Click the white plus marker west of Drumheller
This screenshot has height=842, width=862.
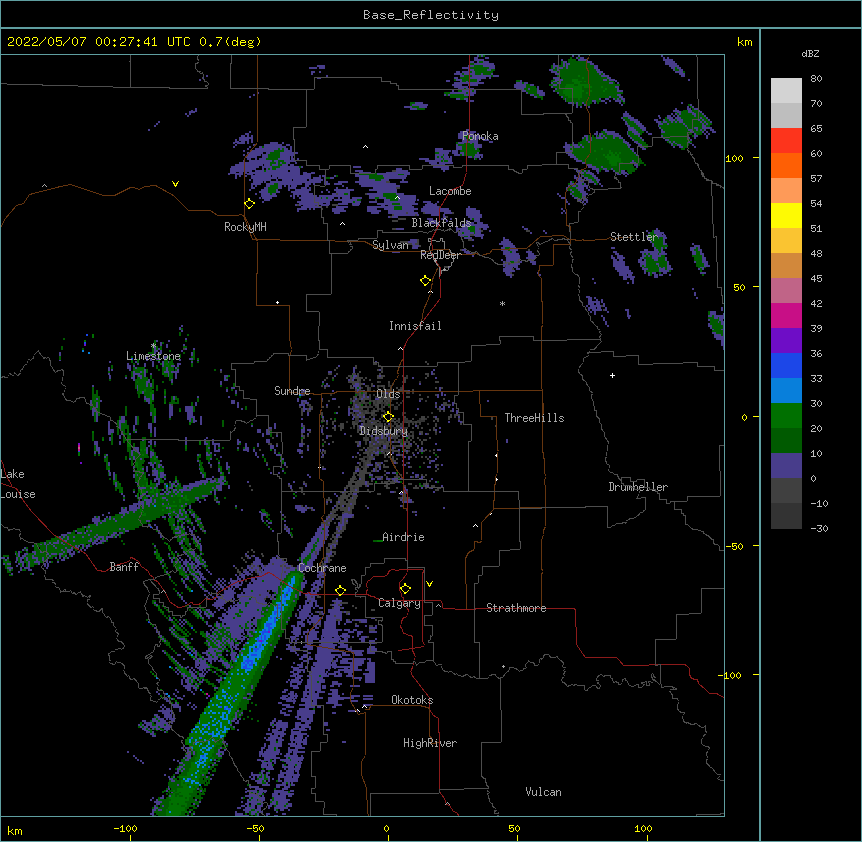coord(612,375)
